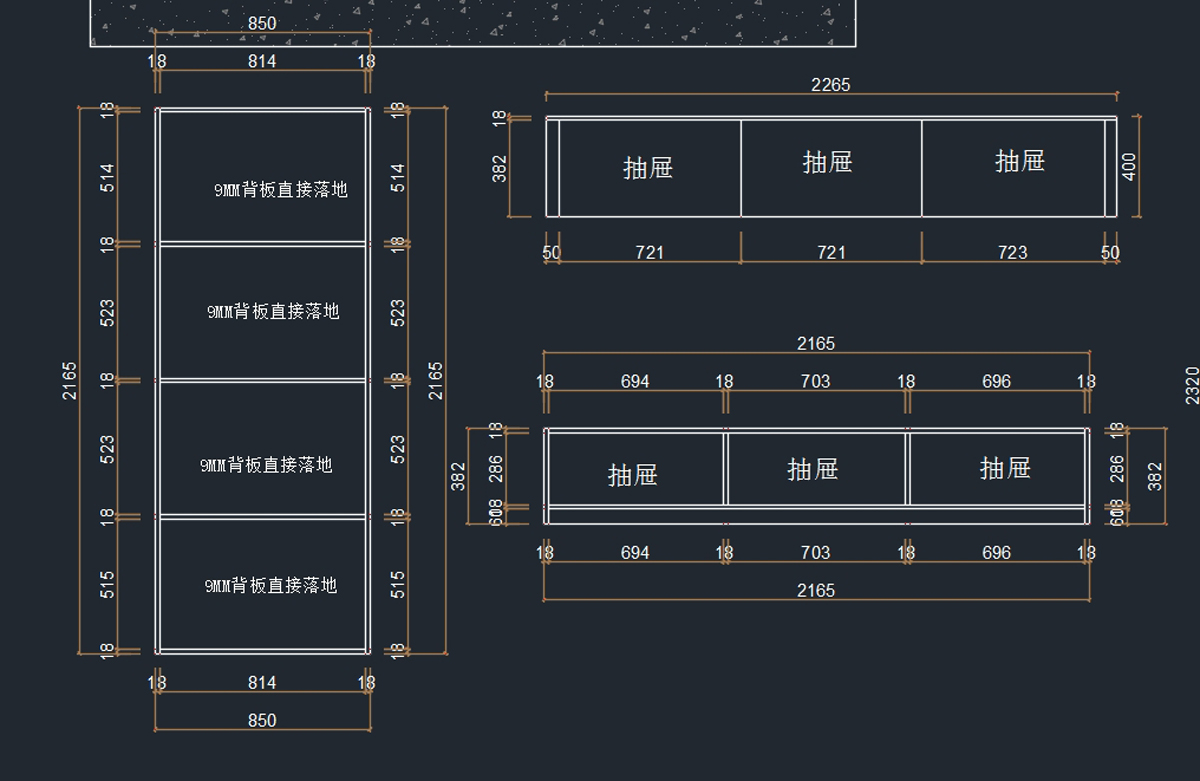Select the 2165 dimension below the lower drawer cabinet

[815, 591]
